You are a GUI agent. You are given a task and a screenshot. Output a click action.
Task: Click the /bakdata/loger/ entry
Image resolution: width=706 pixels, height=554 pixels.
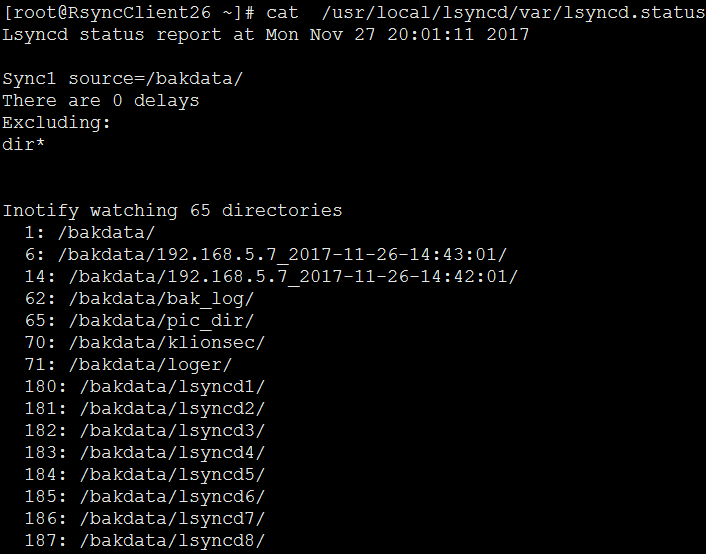128,365
